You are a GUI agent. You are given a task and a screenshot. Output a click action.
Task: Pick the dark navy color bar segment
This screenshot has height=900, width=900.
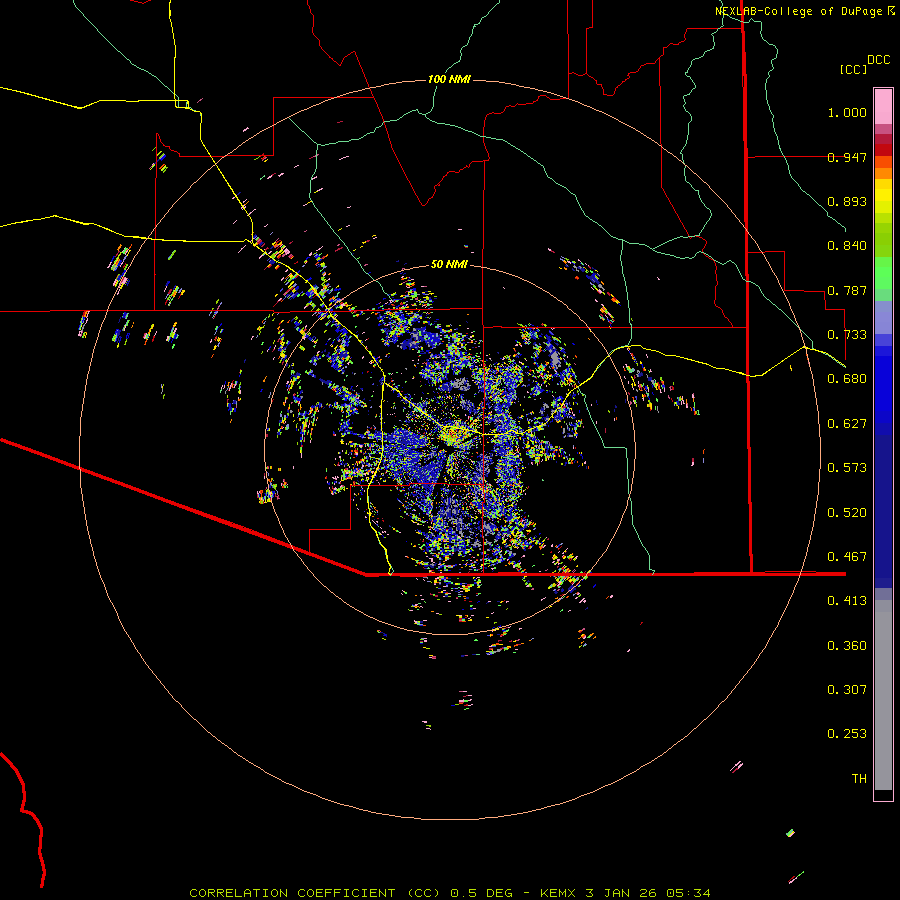tap(883, 505)
